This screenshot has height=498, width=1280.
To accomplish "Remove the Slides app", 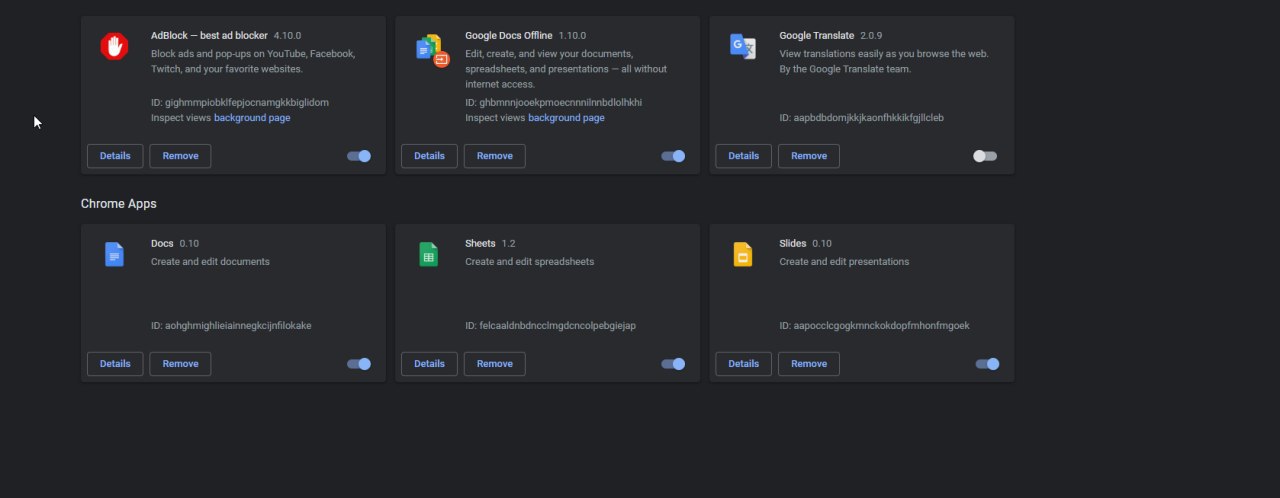I will (809, 364).
